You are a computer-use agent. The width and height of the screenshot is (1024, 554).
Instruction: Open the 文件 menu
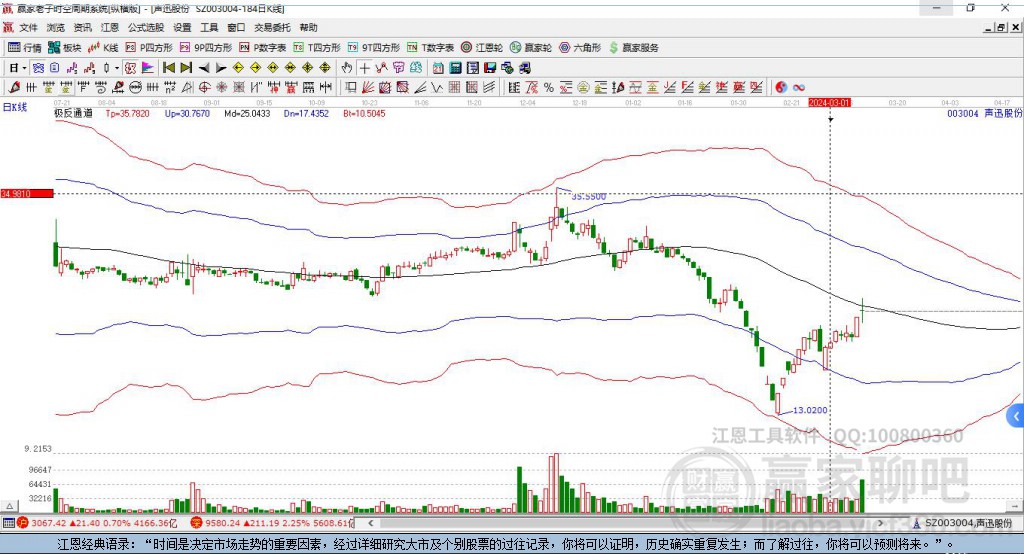pos(29,27)
